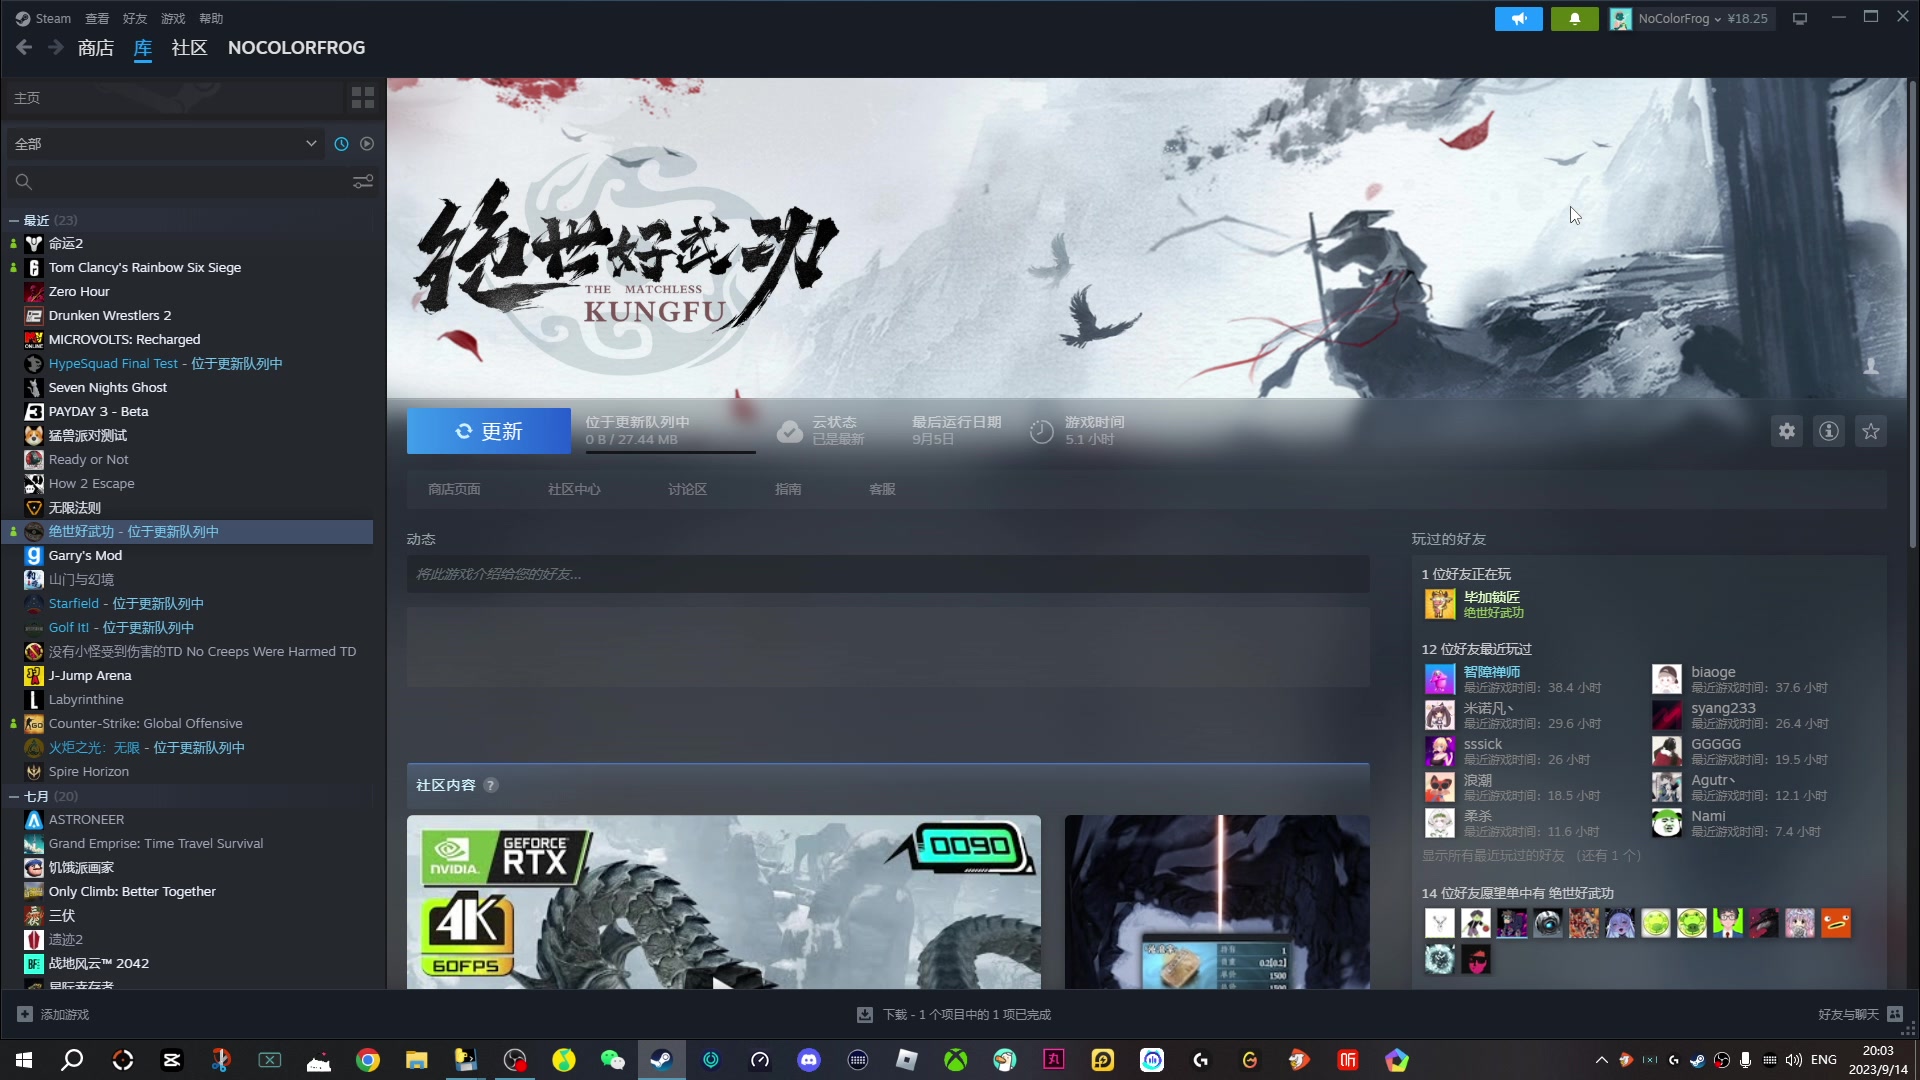Open the notifications bell icon
This screenshot has width=1920, height=1080.
[1574, 18]
